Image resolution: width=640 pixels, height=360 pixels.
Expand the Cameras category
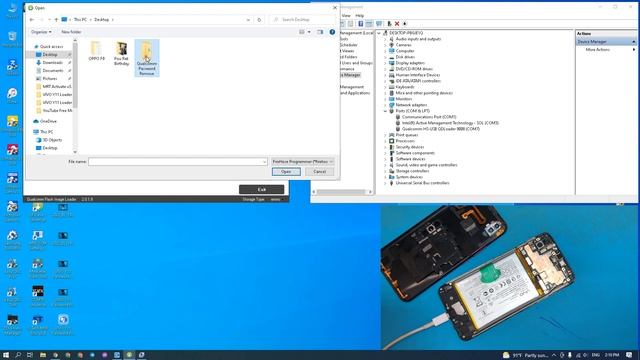[385, 45]
